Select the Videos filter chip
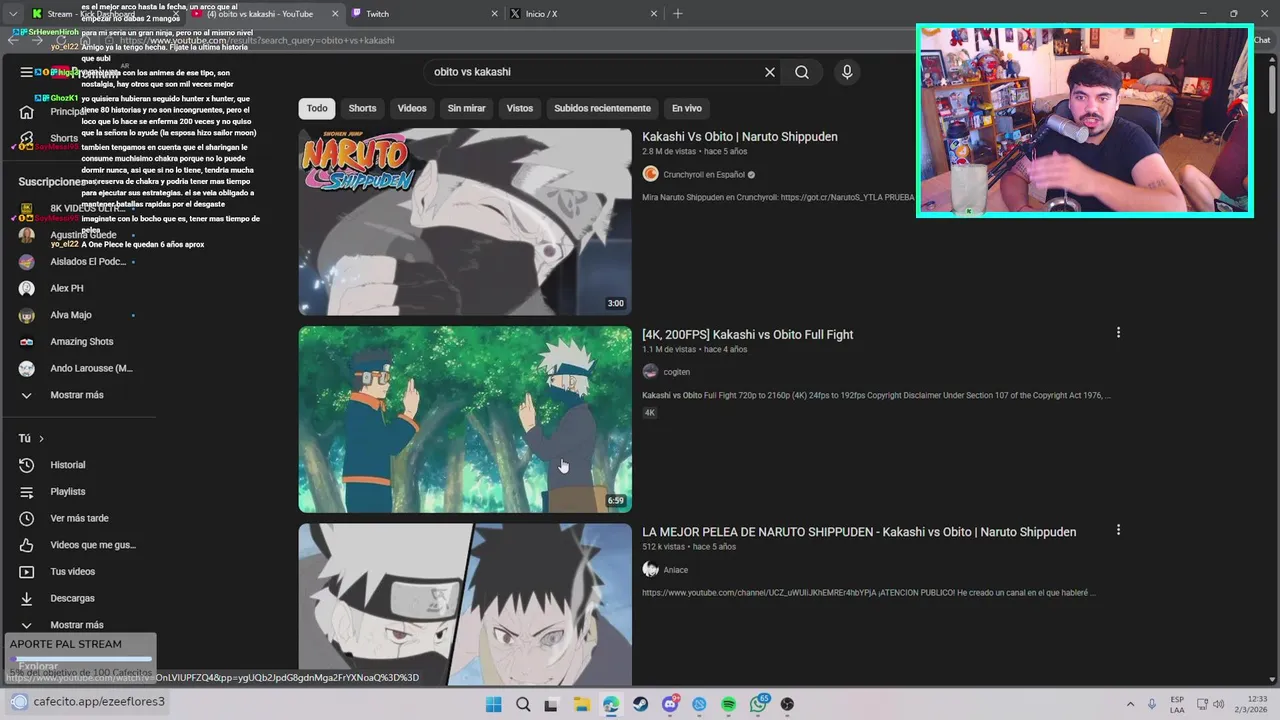Image resolution: width=1280 pixels, height=720 pixels. (x=412, y=108)
